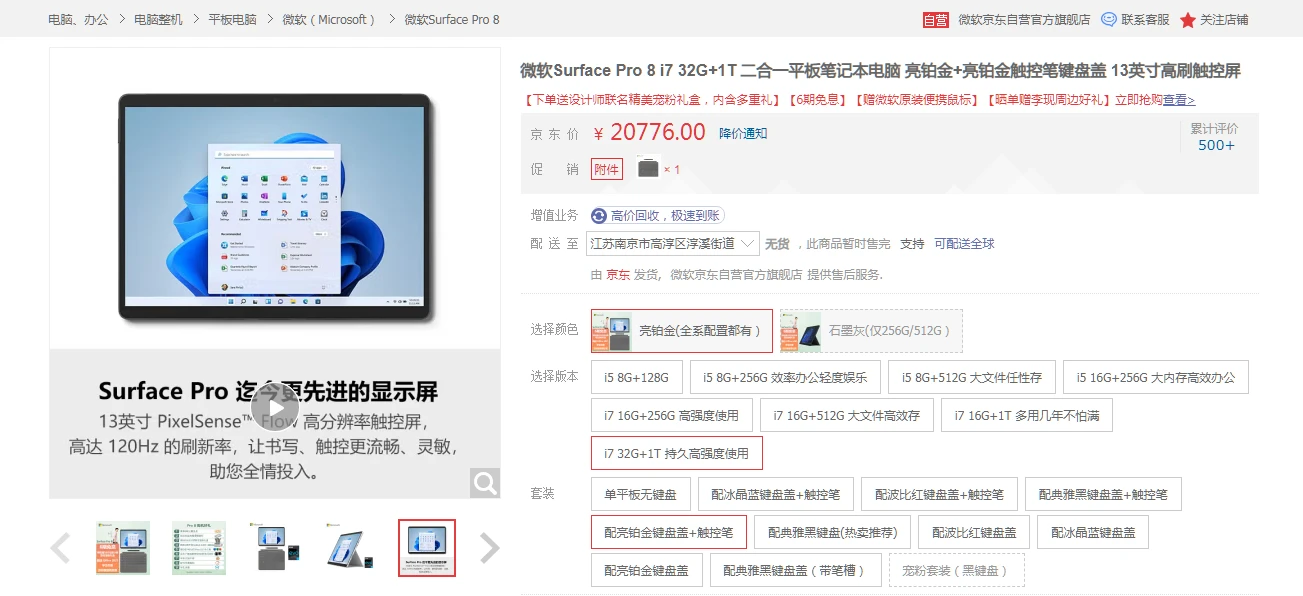This screenshot has width=1303, height=596.
Task: Show previous thumbnails with left arrow
Action: [61, 548]
